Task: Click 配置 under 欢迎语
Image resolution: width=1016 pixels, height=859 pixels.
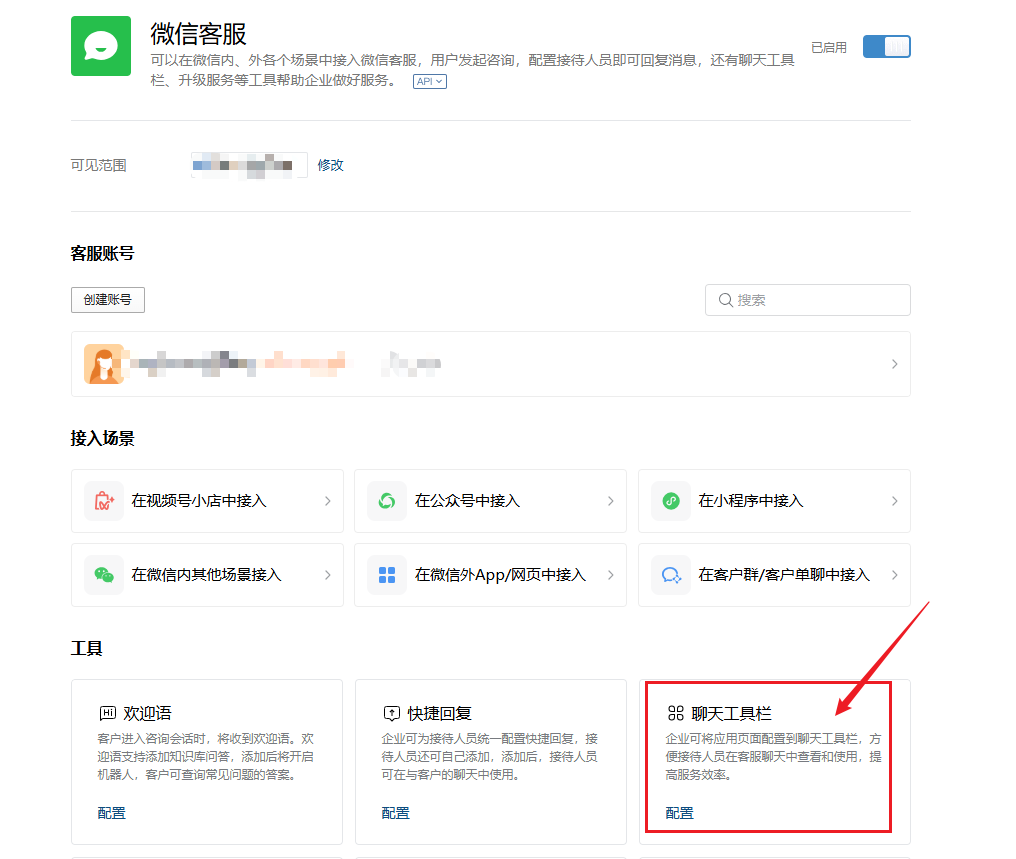Action: [x=111, y=813]
